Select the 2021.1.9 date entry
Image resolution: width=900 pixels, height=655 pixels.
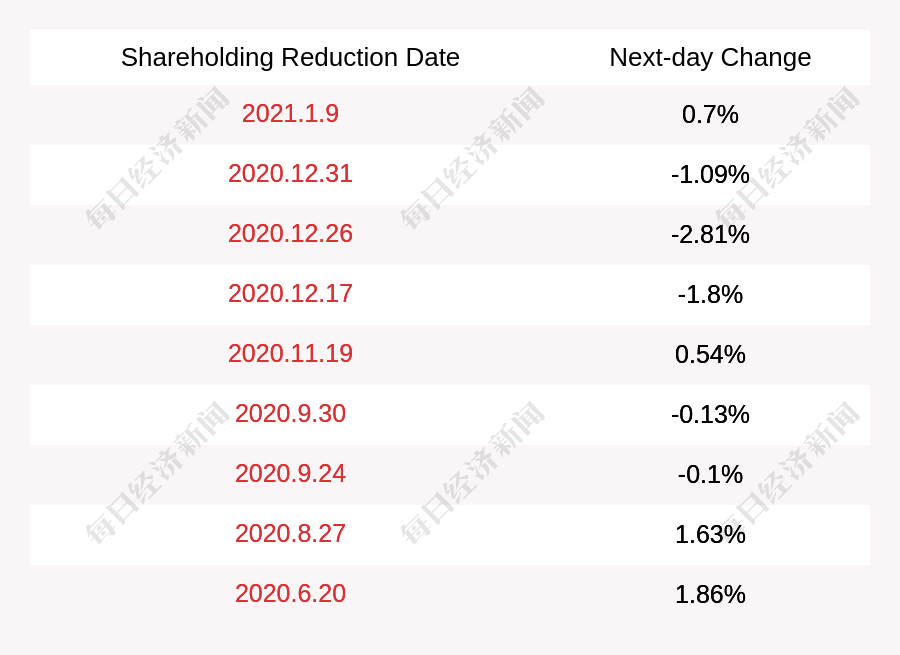click(290, 114)
